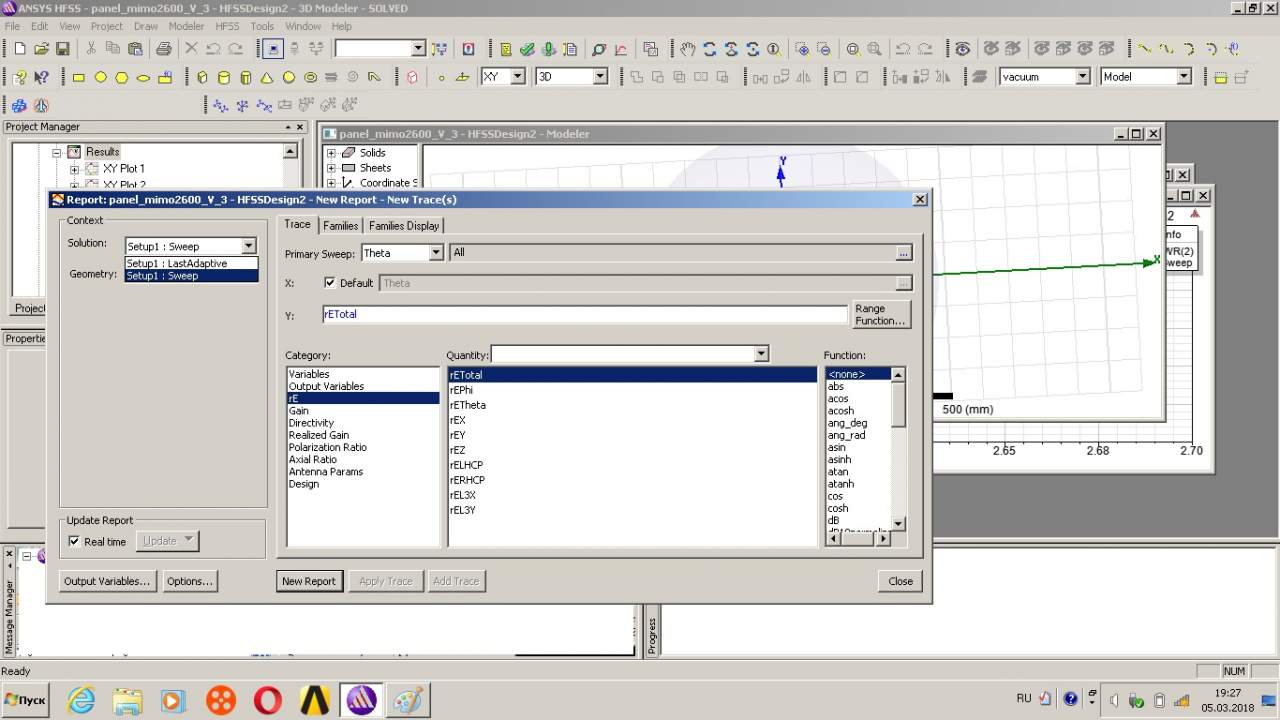Click the Open project folder icon
The height and width of the screenshot is (720, 1280).
point(41,48)
